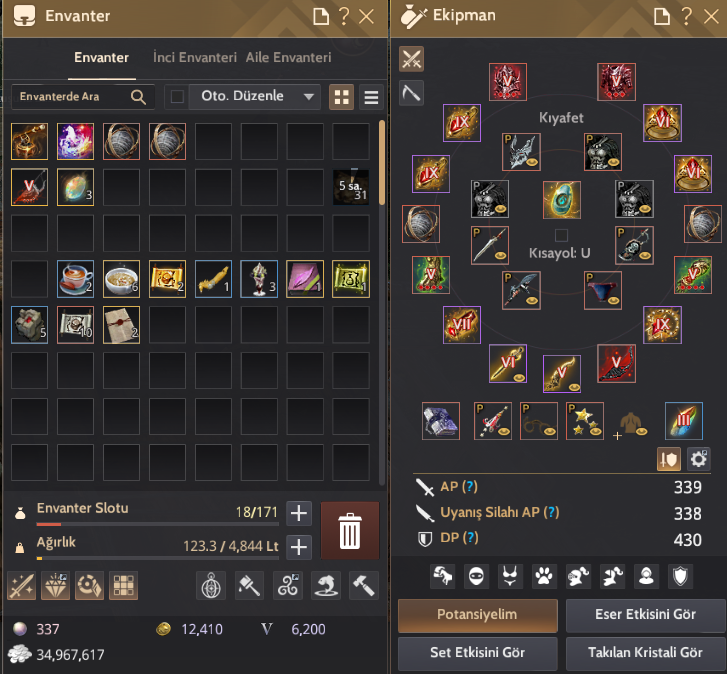
Task: Click the paw pet icon
Action: point(544,576)
